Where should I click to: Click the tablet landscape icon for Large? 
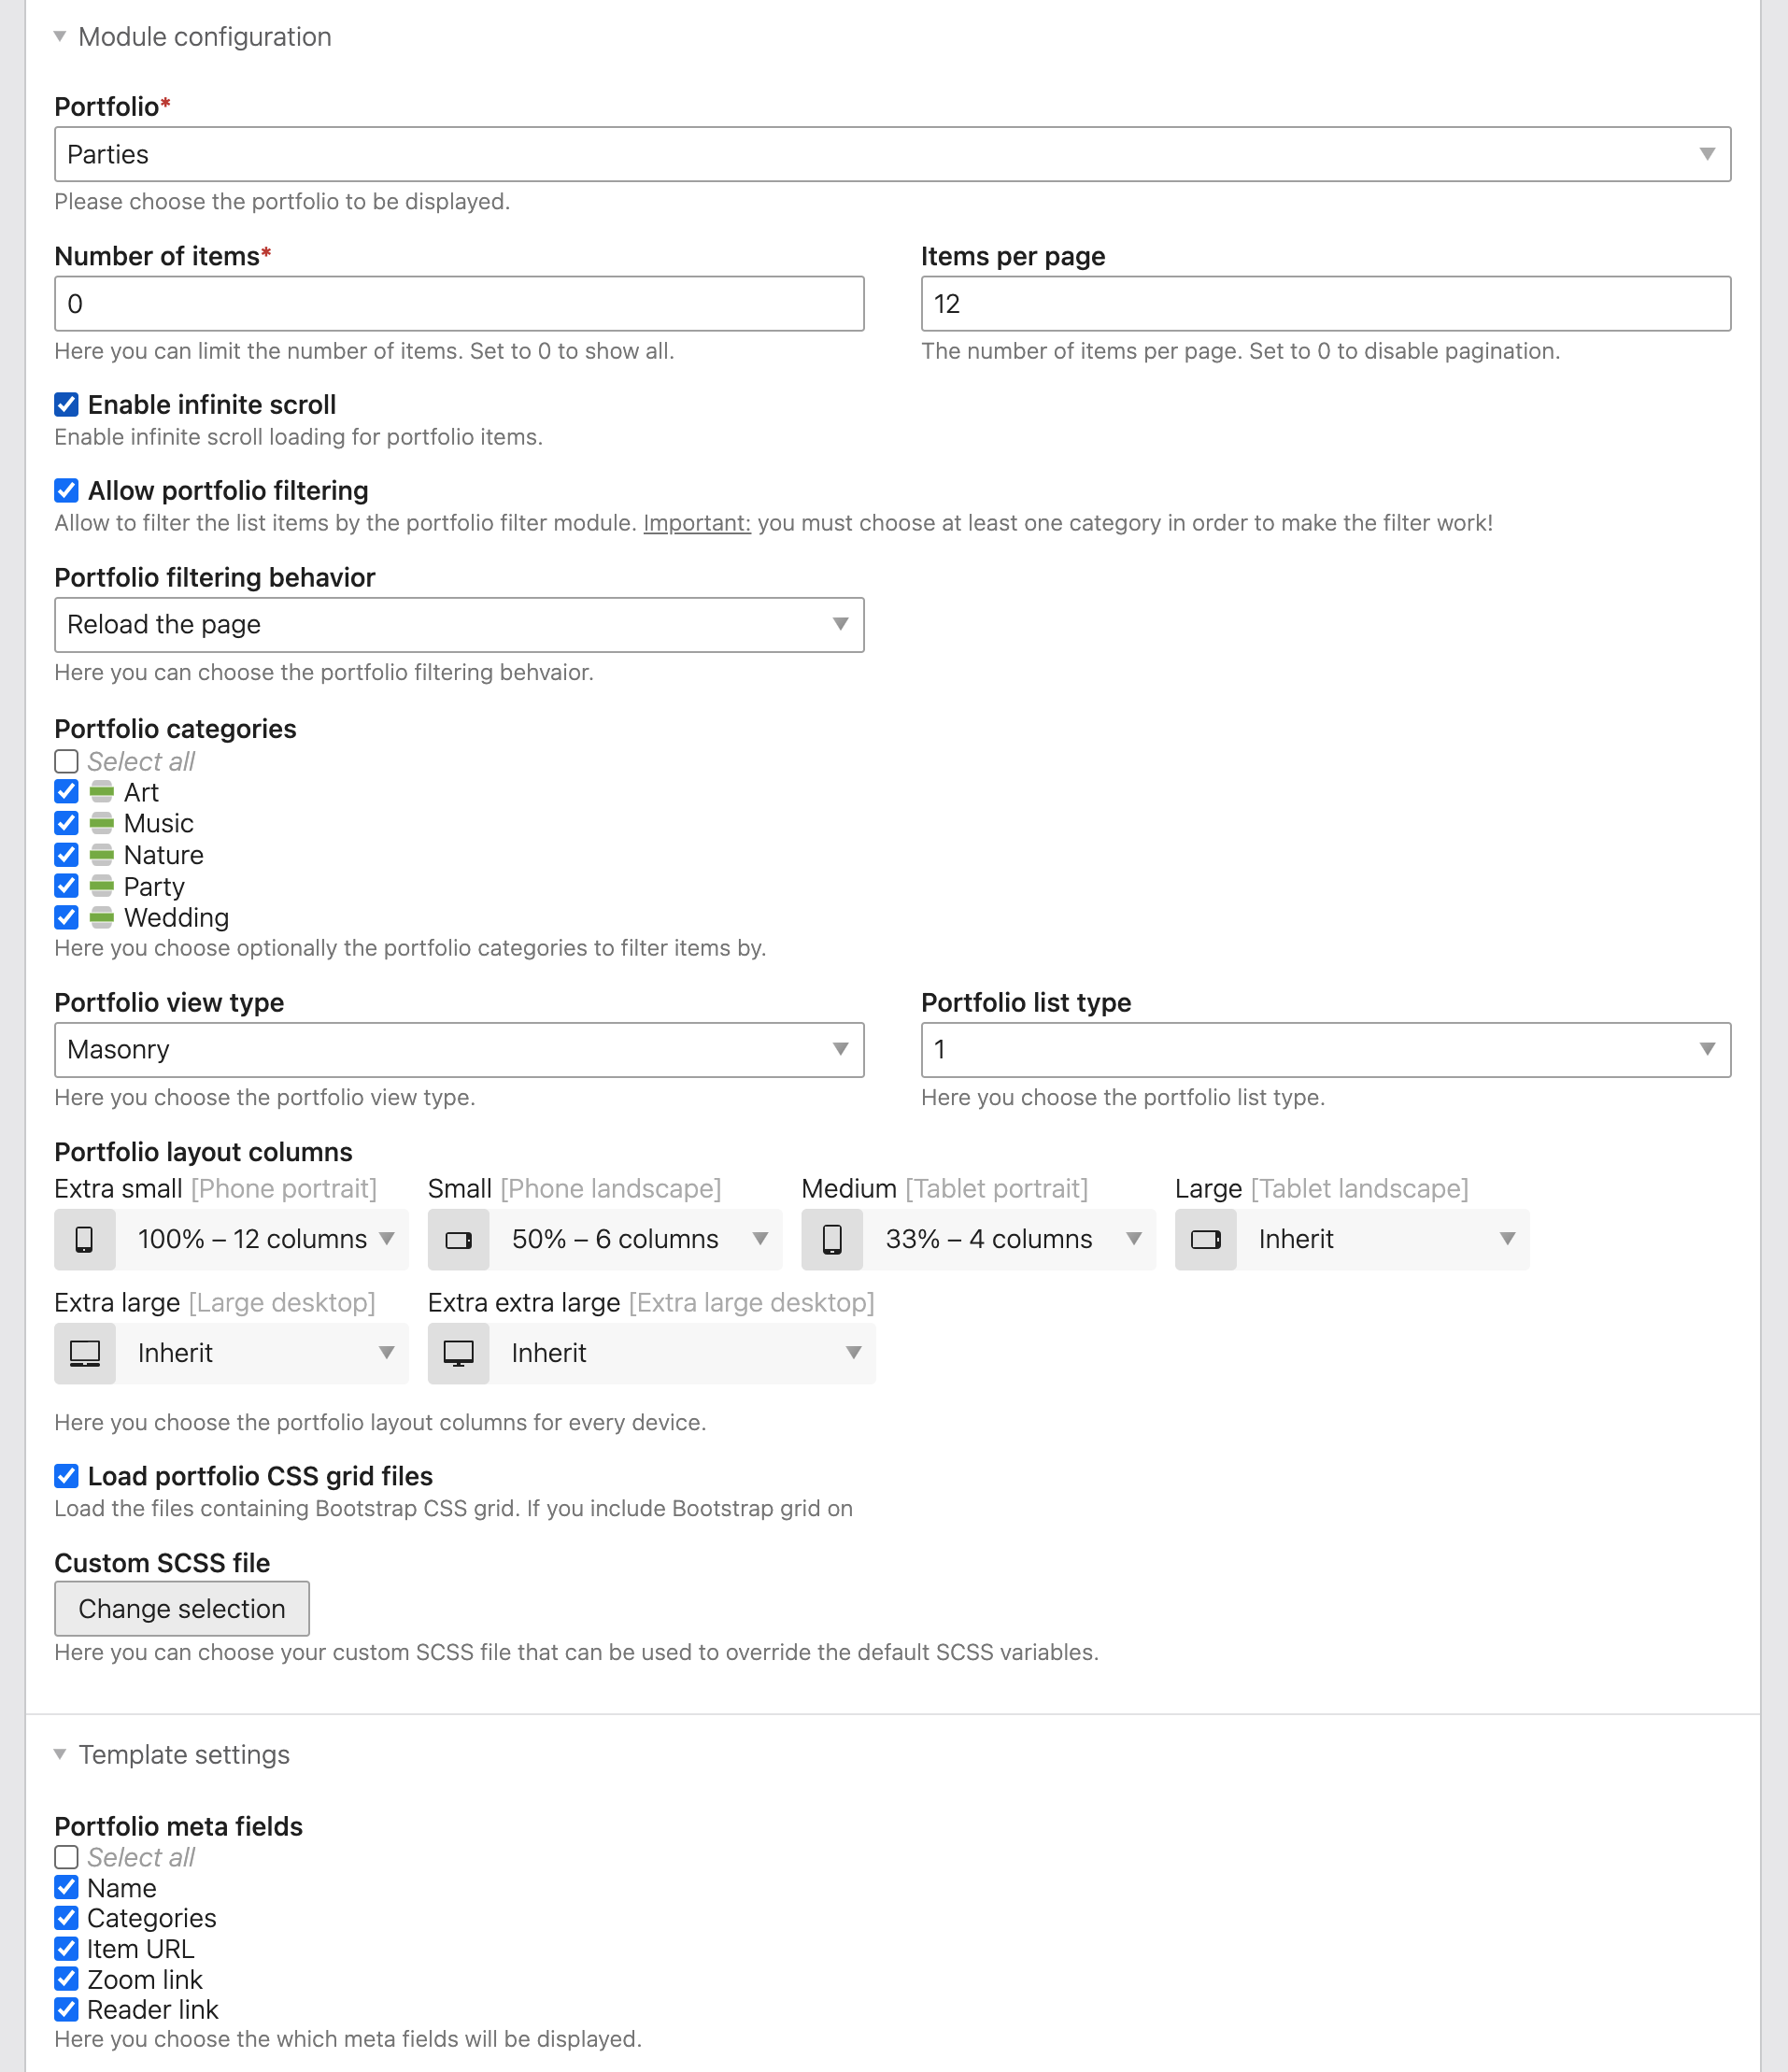coord(1205,1239)
